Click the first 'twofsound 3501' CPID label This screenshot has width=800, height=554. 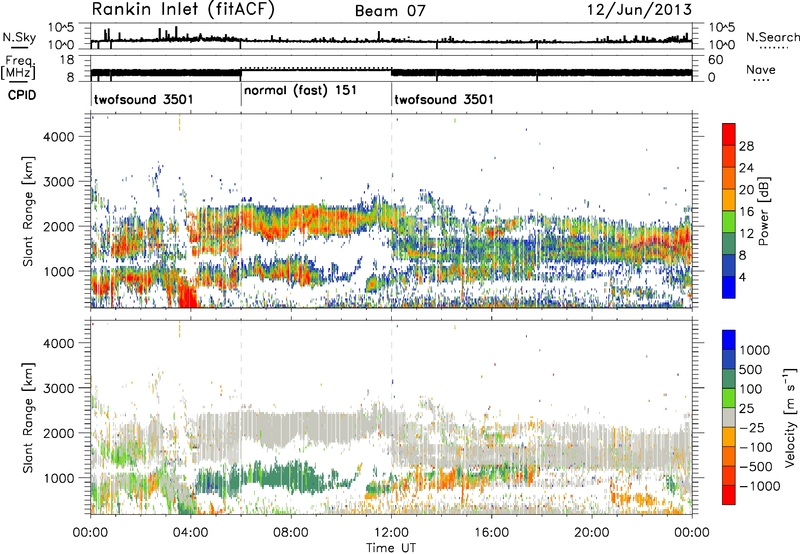pyautogui.click(x=144, y=99)
